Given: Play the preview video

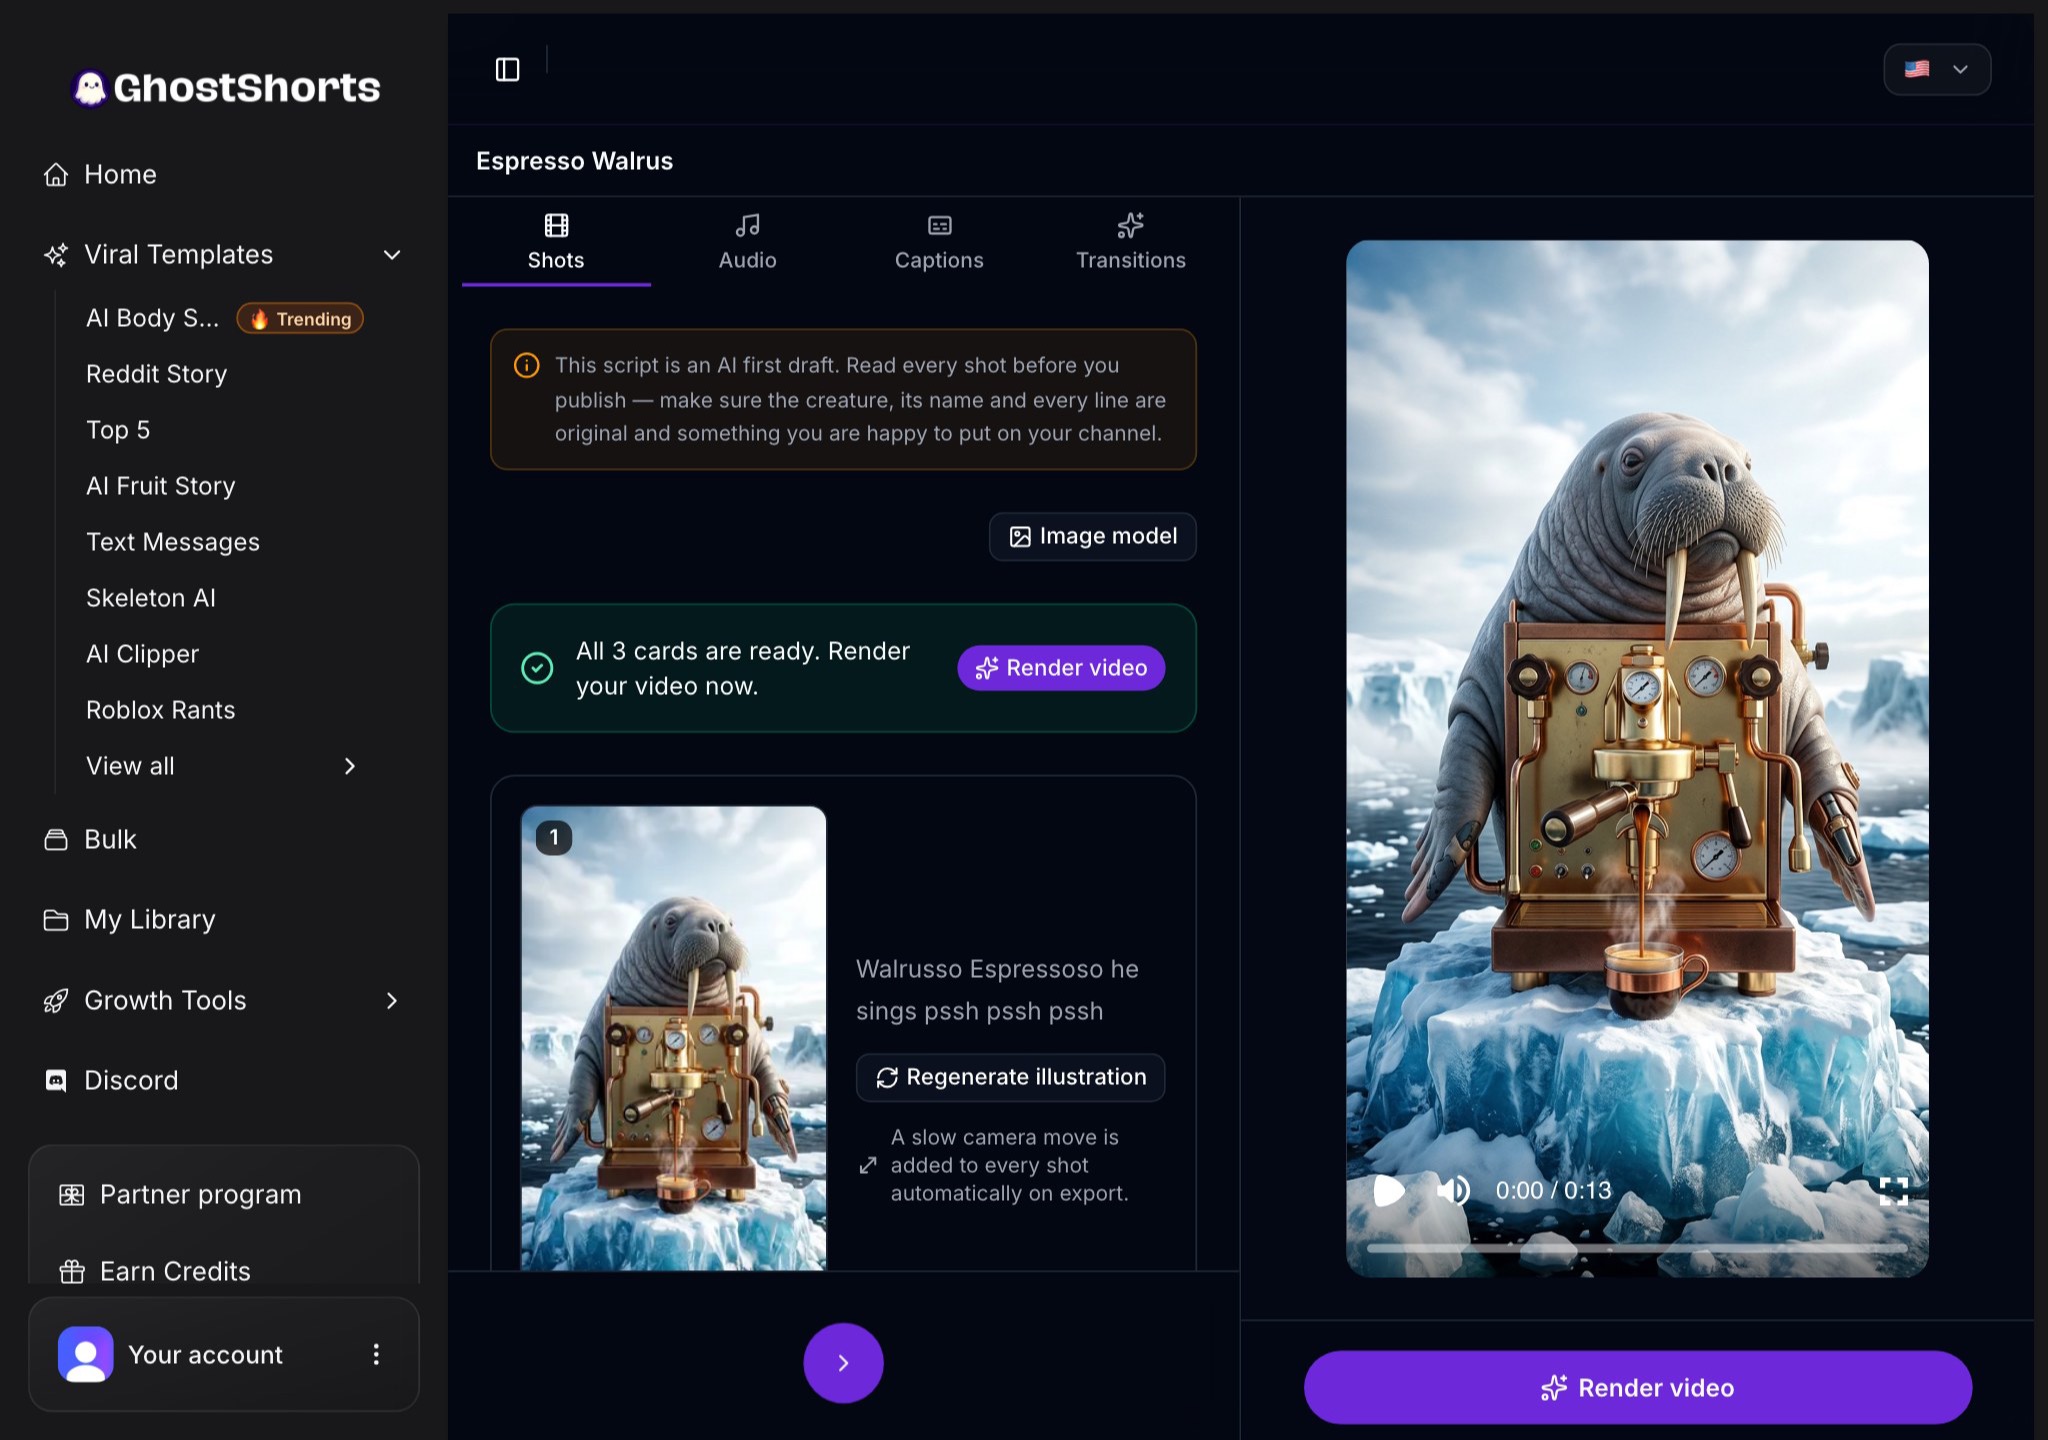Looking at the screenshot, I should [x=1389, y=1190].
